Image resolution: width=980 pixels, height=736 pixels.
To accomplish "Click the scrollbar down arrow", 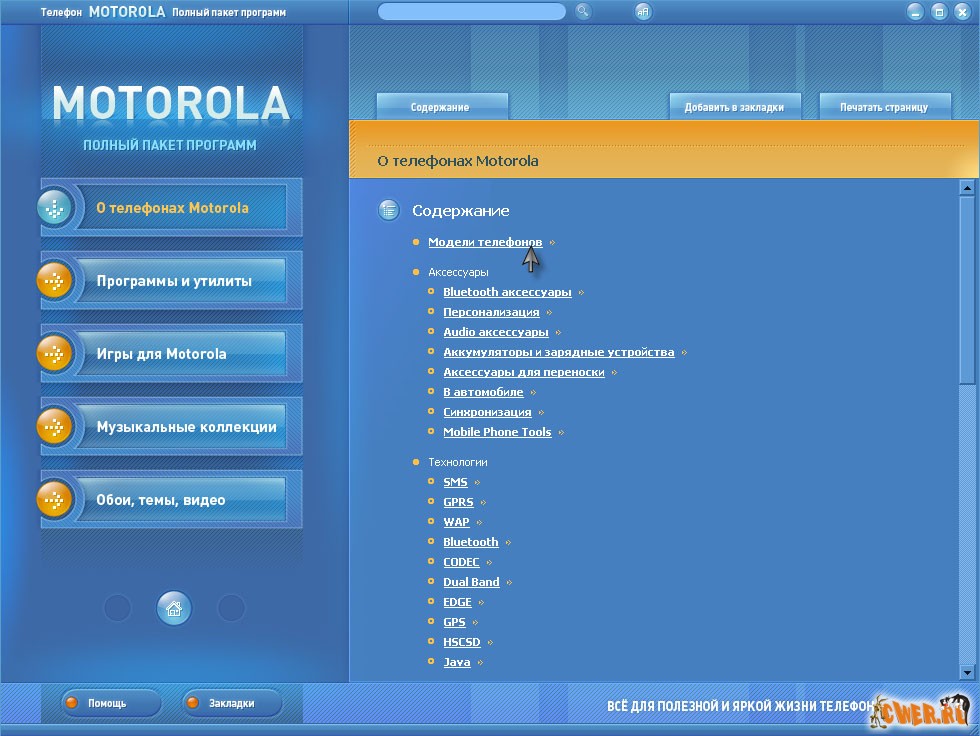I will [966, 673].
